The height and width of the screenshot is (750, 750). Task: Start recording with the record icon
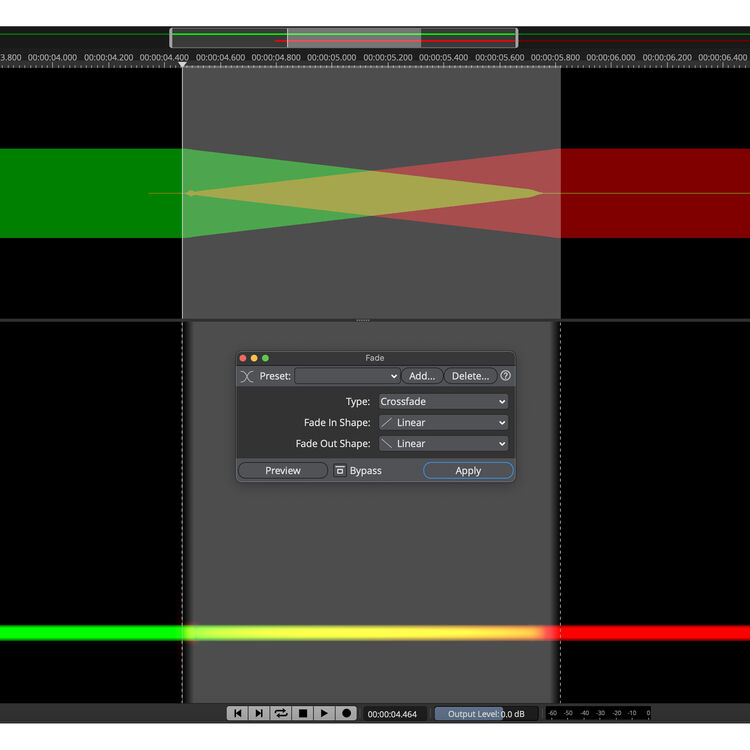(346, 713)
